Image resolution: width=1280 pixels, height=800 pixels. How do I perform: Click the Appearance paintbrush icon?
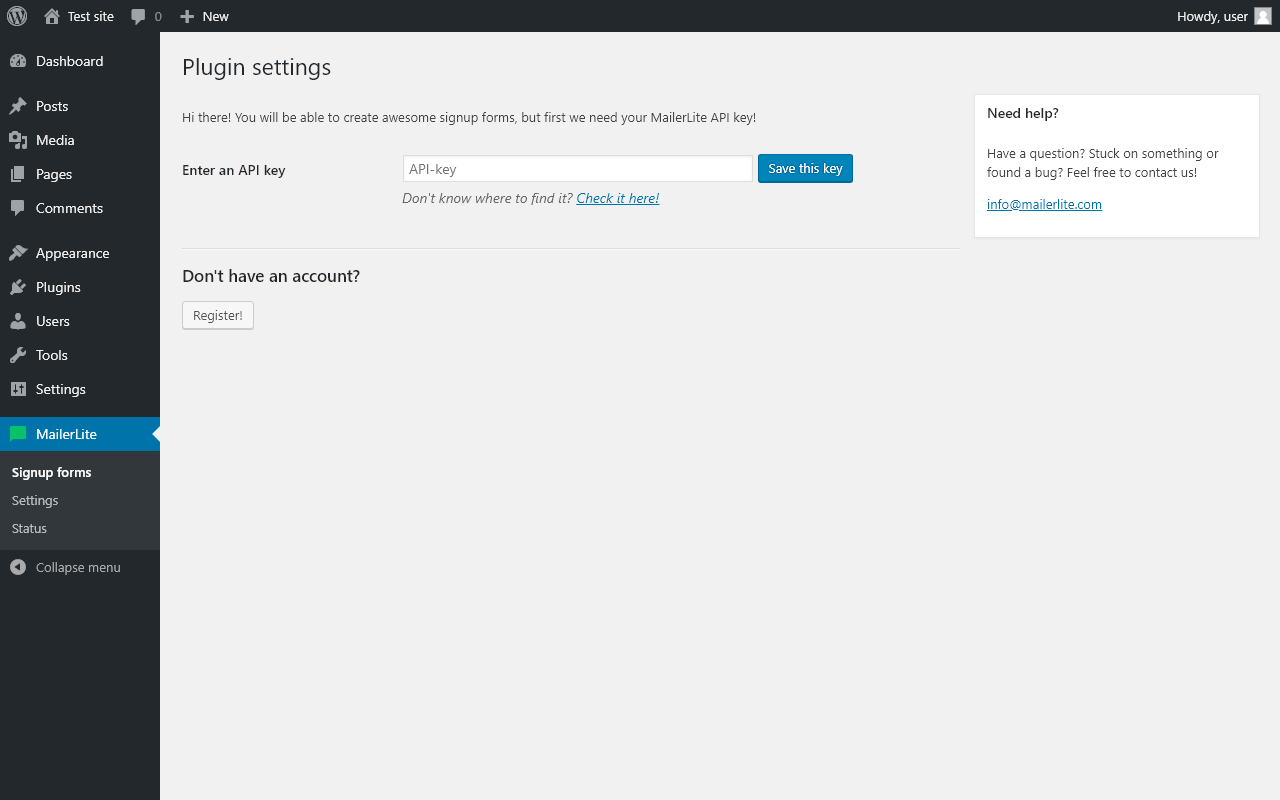point(18,253)
